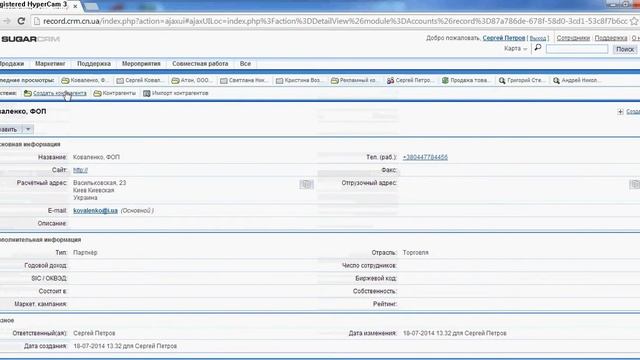Copy billing address icon next to Расчётный адрес

point(306,184)
